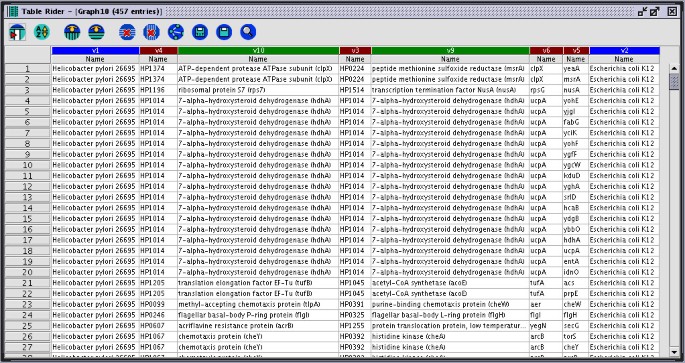
Task: Click the graph network nodes icon
Action: (x=176, y=32)
